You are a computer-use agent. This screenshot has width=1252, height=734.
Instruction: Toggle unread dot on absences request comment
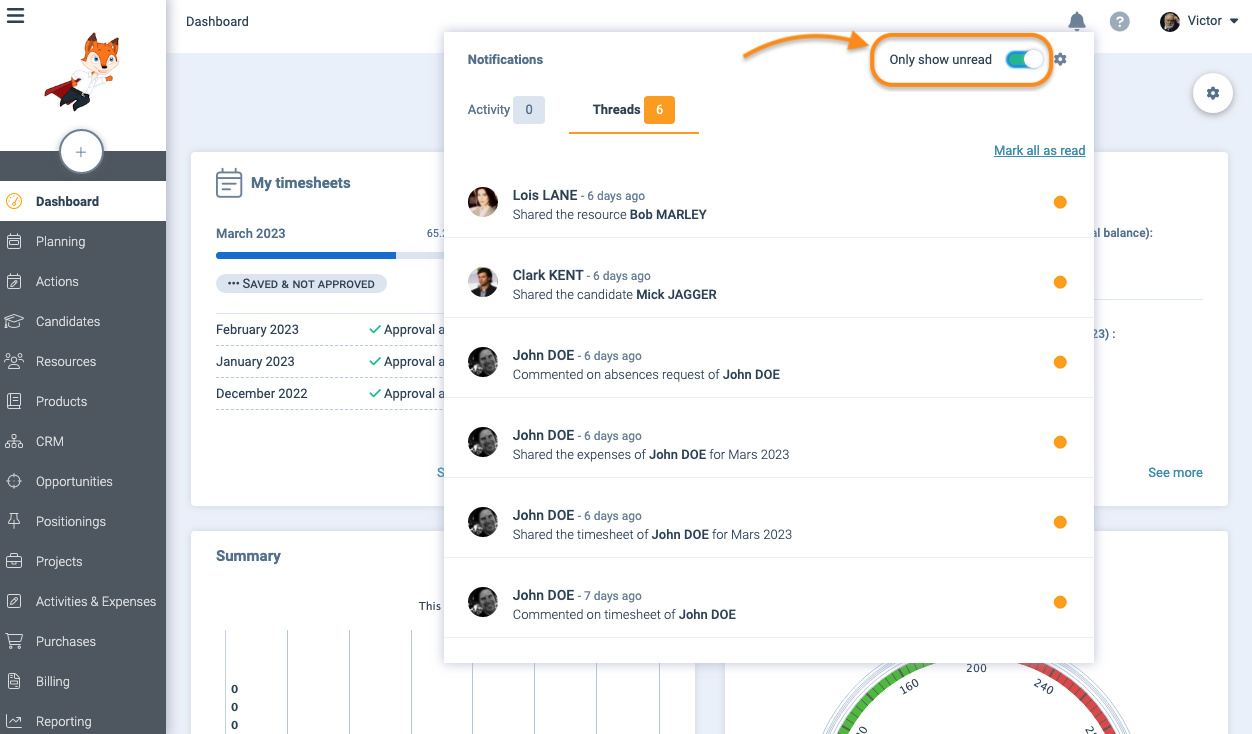(x=1060, y=362)
